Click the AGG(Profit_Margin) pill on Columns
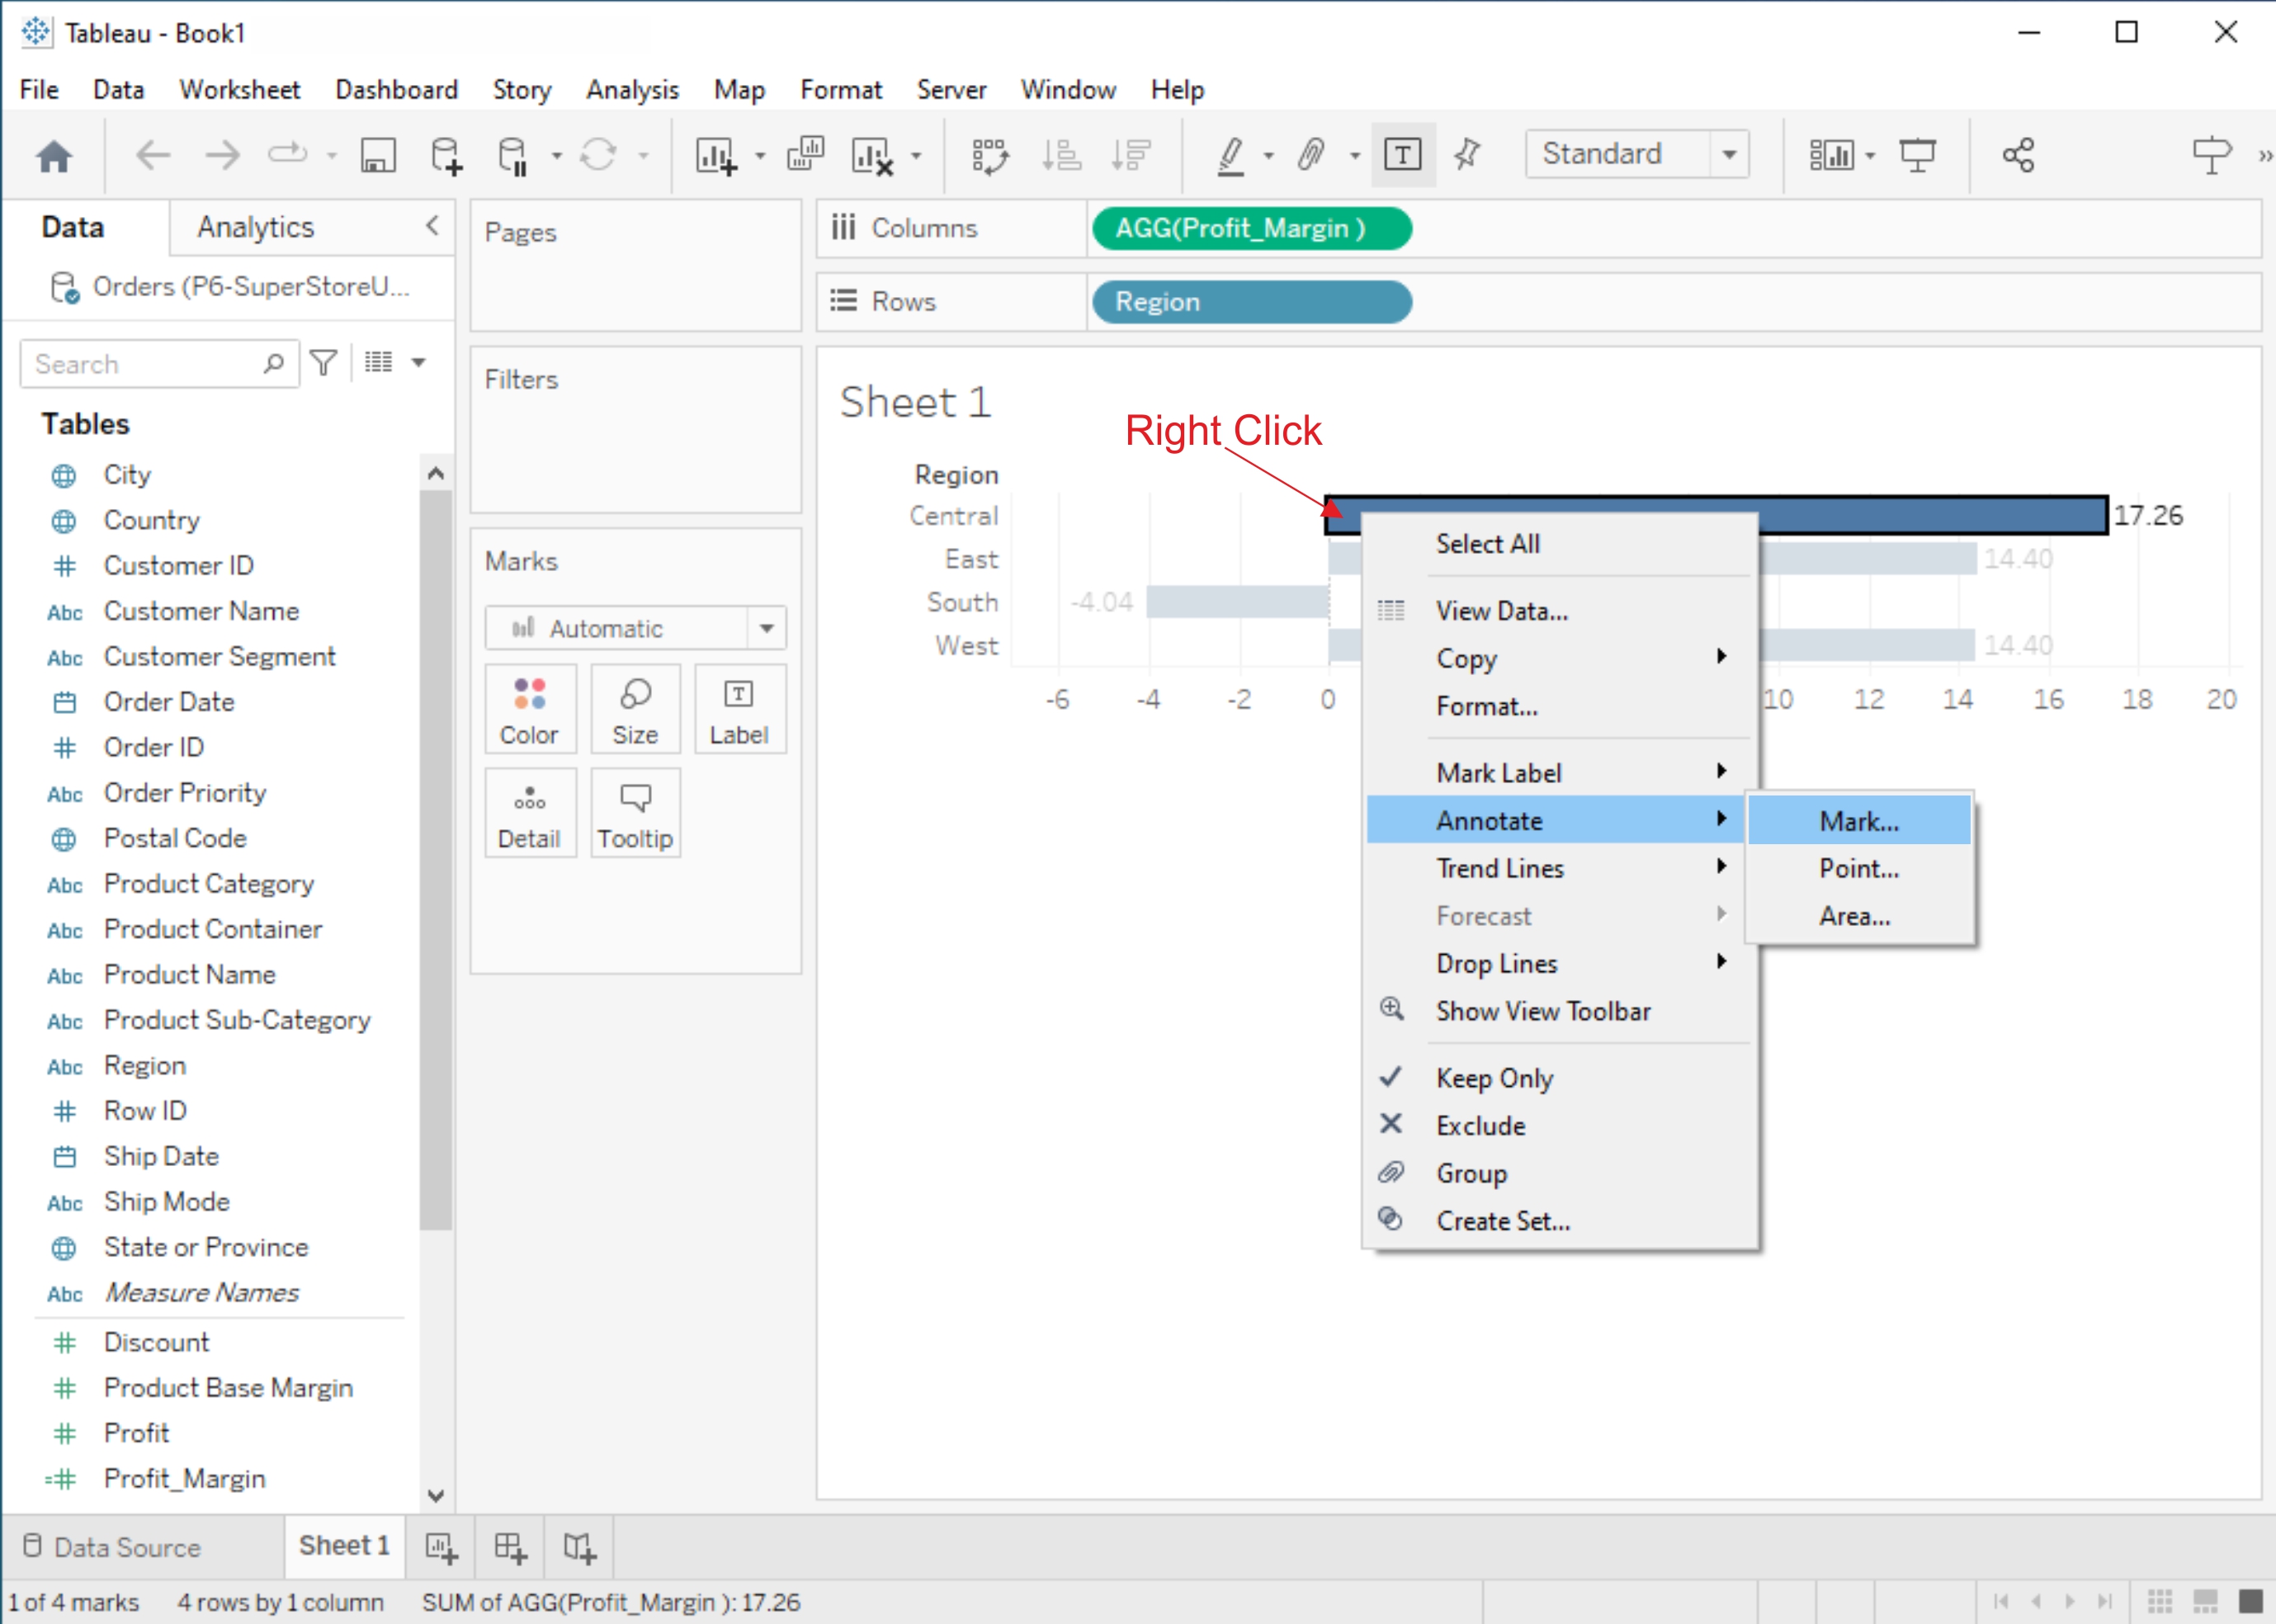Viewport: 2276px width, 1624px height. [x=1251, y=228]
